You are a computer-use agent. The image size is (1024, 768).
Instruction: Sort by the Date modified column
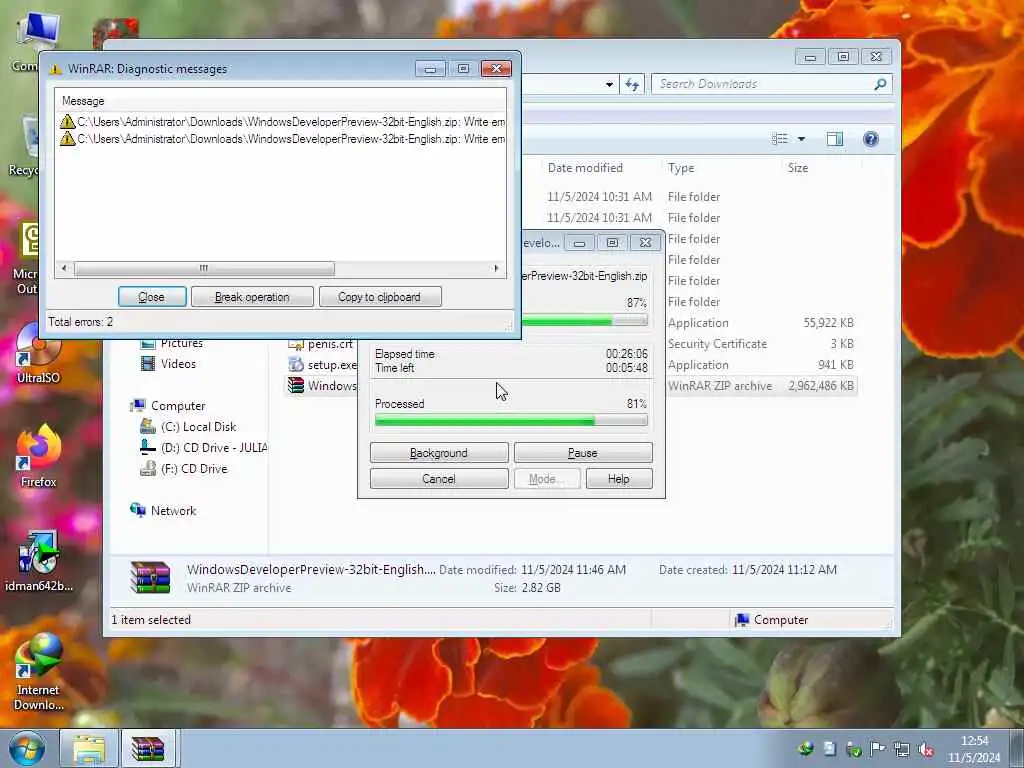coord(585,168)
